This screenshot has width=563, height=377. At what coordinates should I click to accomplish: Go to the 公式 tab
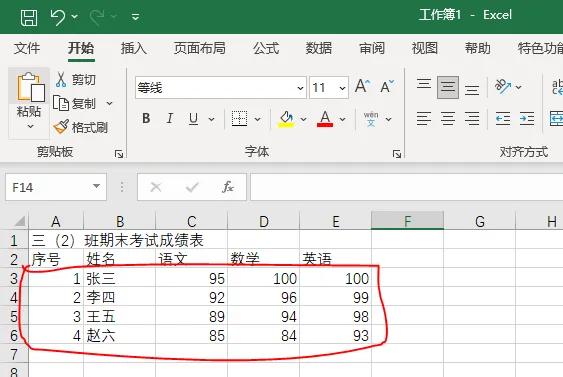point(266,48)
